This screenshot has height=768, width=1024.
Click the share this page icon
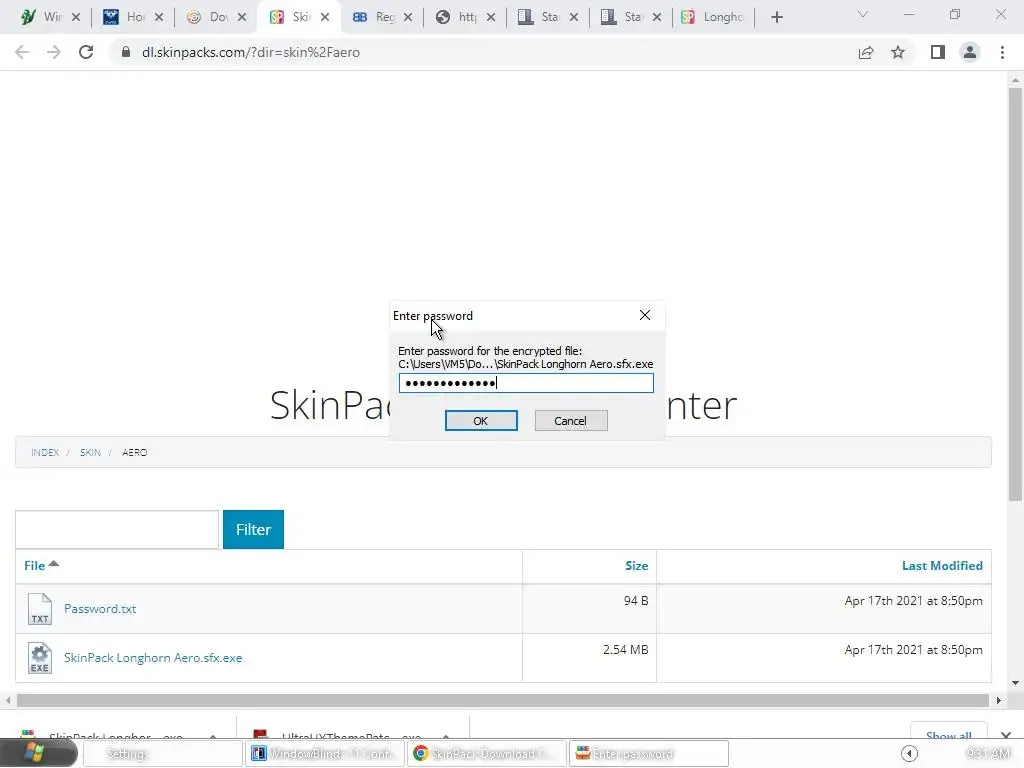click(866, 52)
